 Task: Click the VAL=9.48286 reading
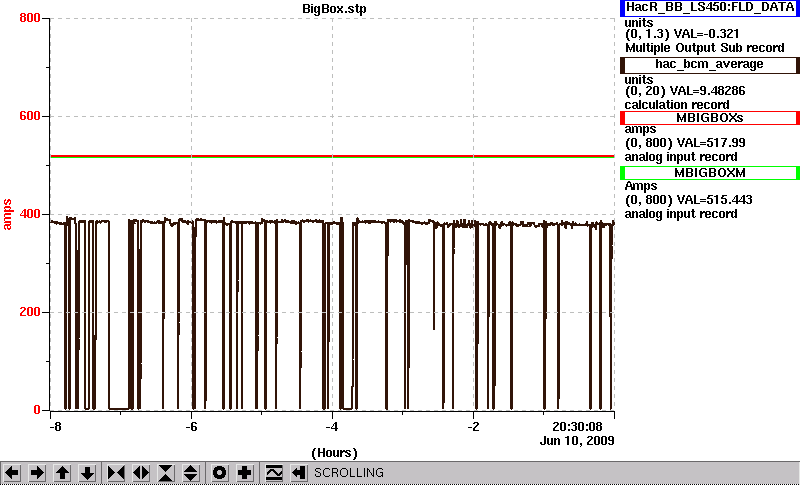pos(710,91)
